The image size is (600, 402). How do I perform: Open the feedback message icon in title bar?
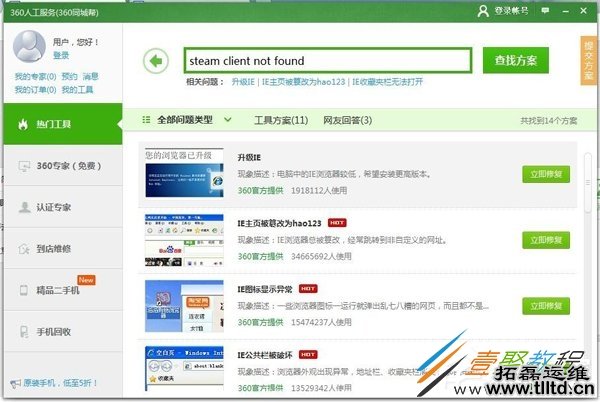(545, 11)
